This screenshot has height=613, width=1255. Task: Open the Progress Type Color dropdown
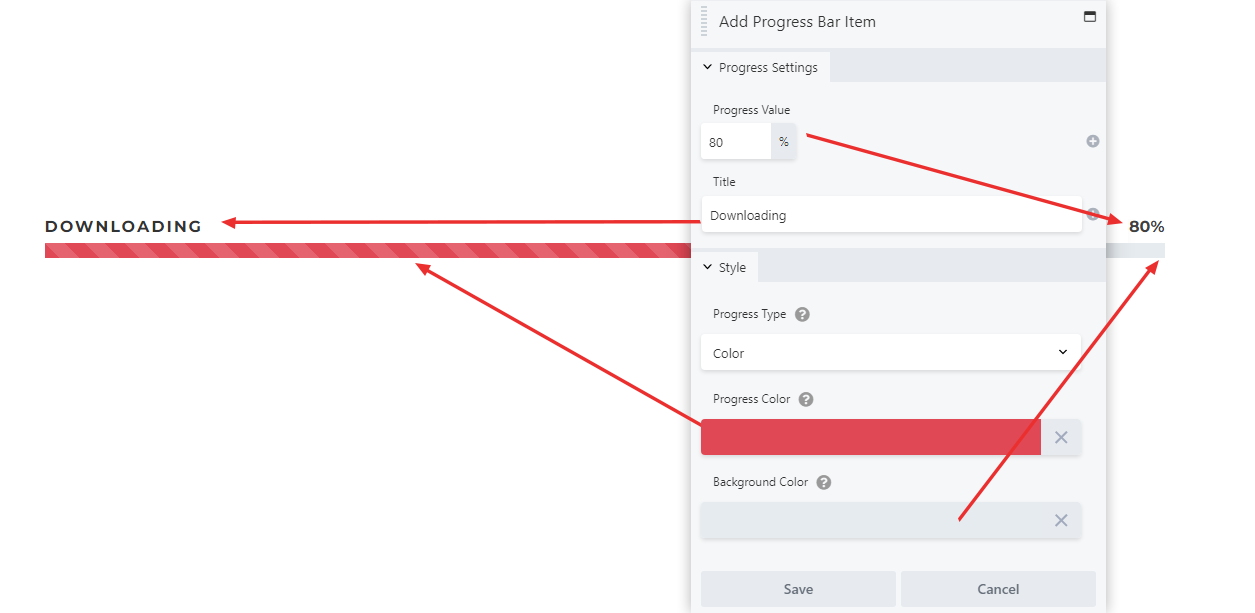[891, 352]
